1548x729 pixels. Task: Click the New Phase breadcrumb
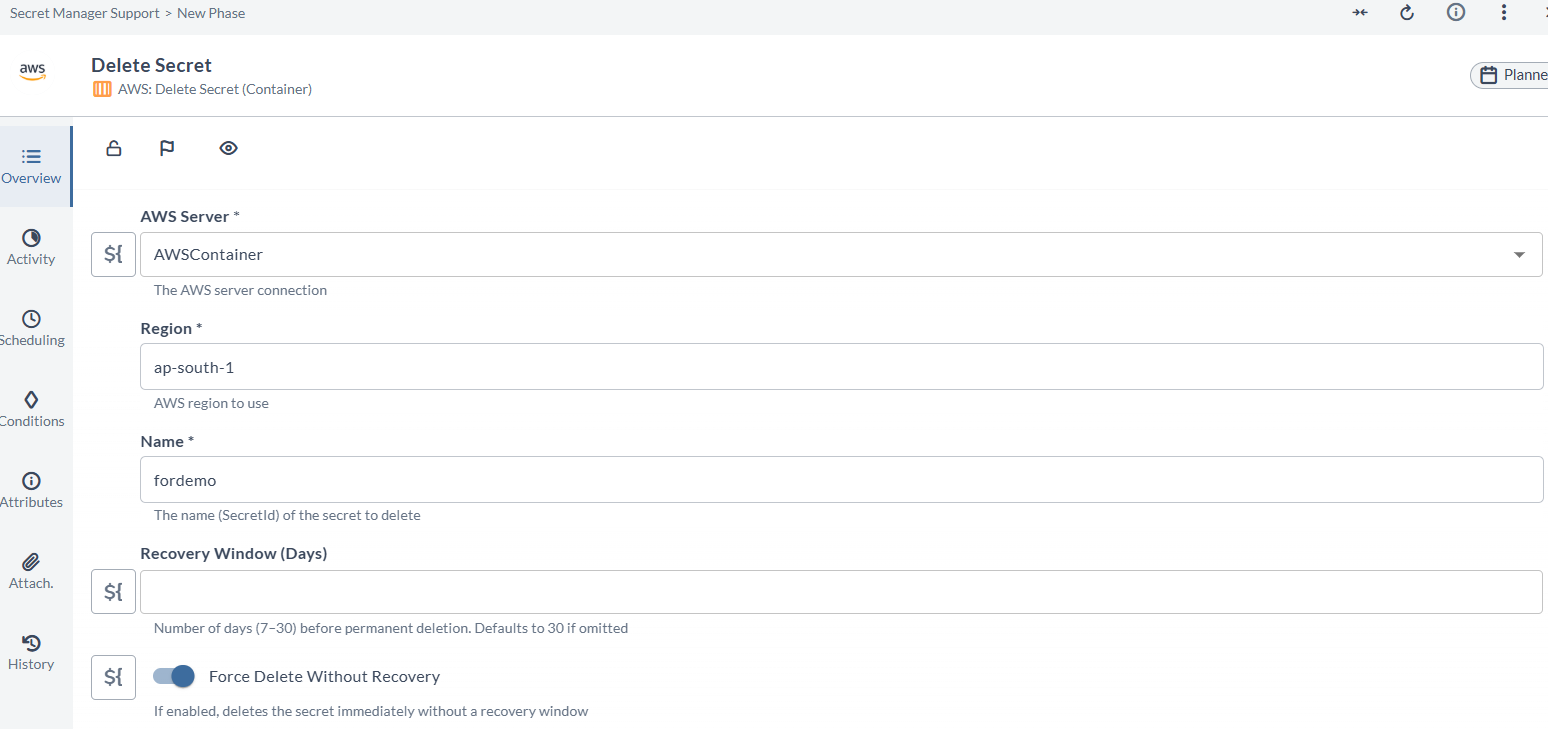pos(211,13)
